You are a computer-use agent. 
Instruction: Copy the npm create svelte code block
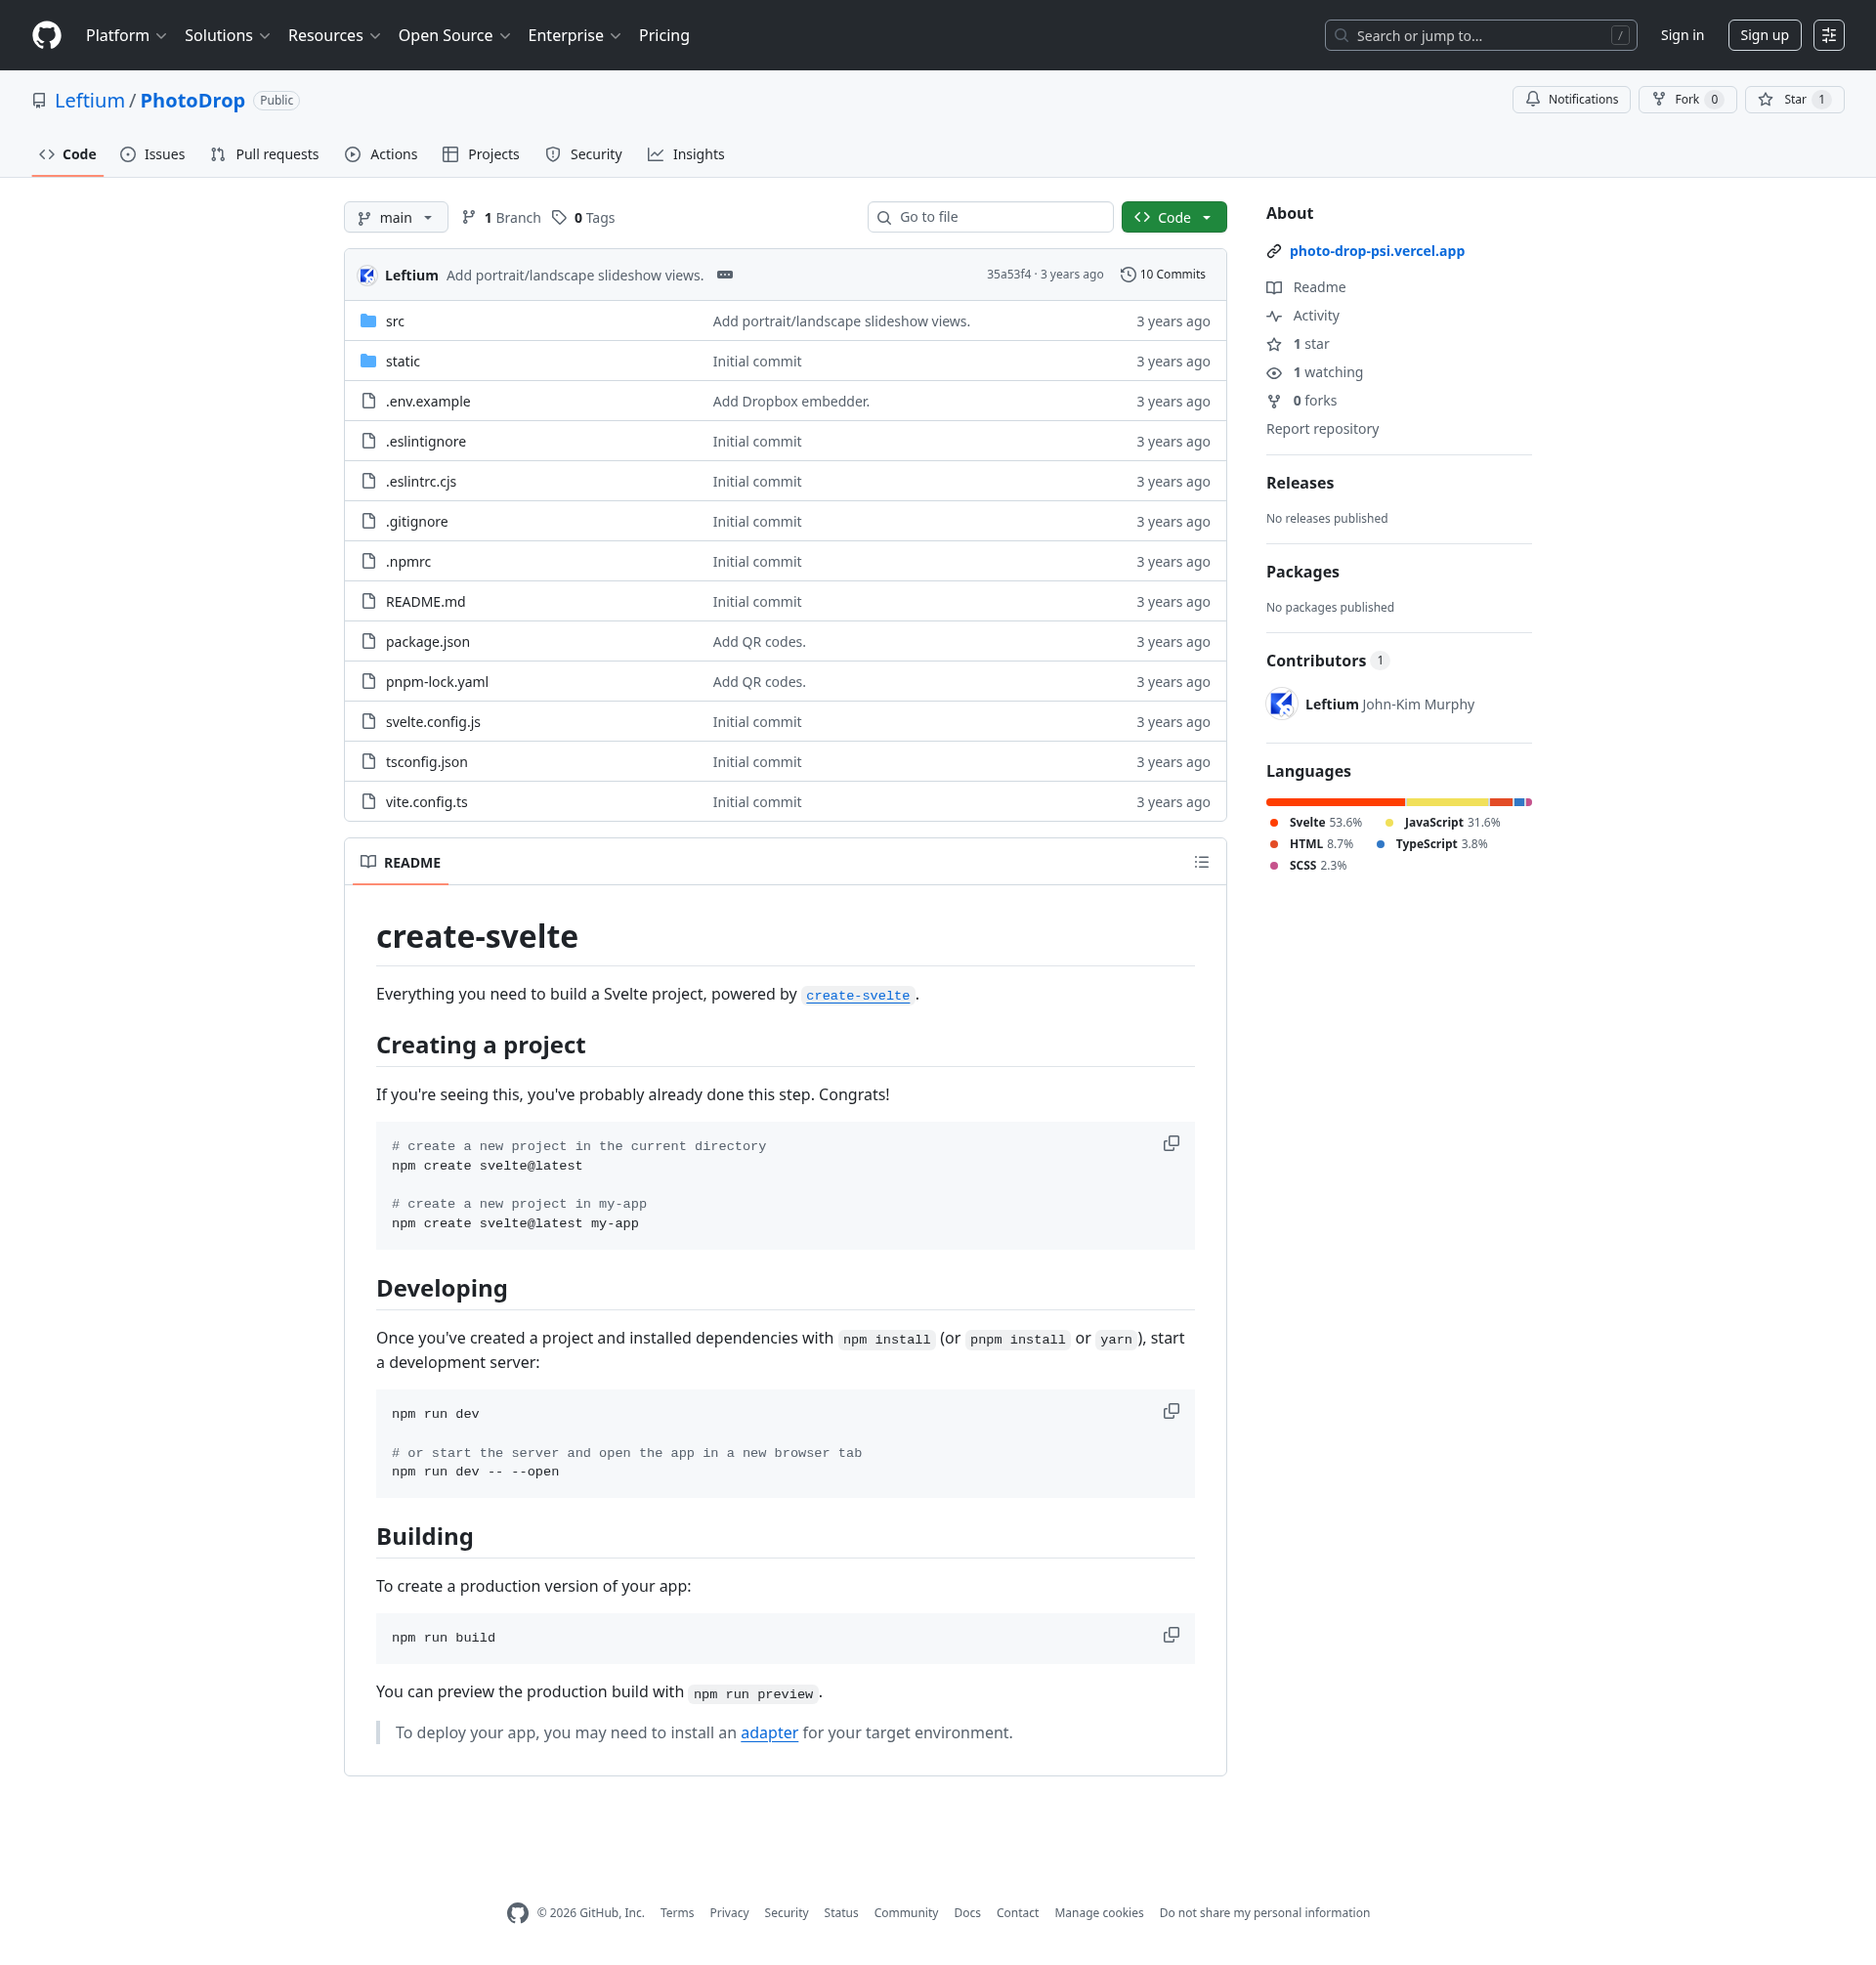click(x=1171, y=1143)
